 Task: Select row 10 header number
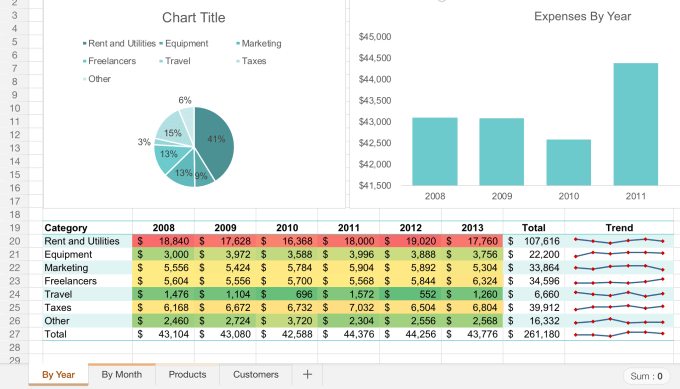pyautogui.click(x=15, y=108)
